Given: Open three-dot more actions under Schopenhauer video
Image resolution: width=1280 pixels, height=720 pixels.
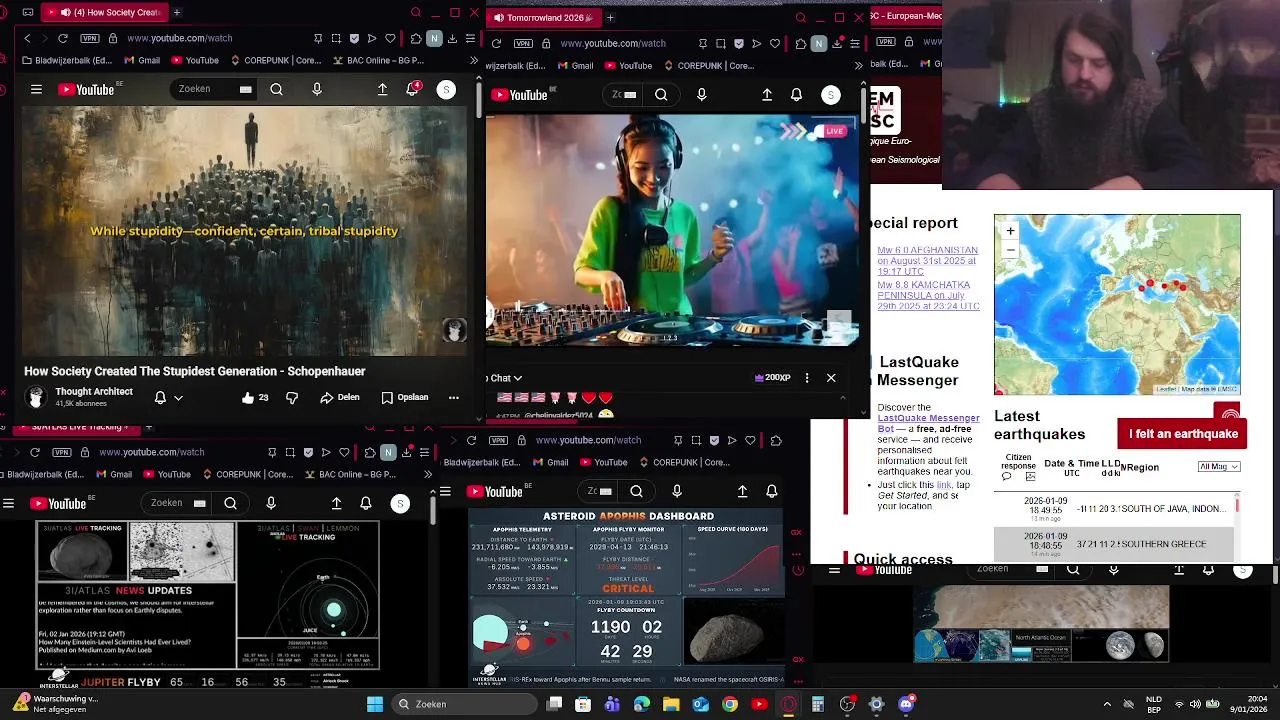Looking at the screenshot, I should coord(453,397).
